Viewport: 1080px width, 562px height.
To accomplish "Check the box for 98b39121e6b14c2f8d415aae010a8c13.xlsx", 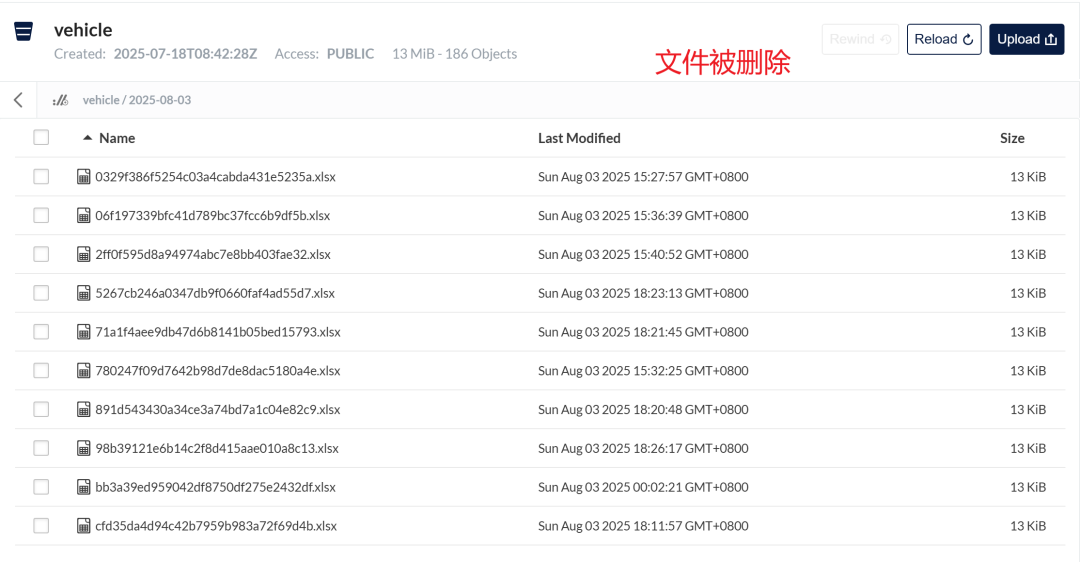I will 41,448.
